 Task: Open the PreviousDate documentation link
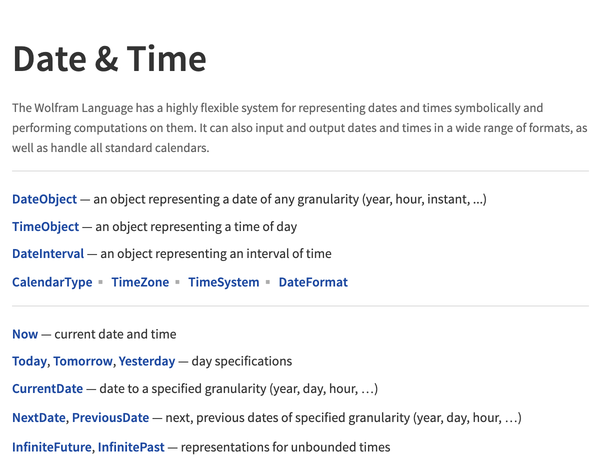tap(110, 417)
